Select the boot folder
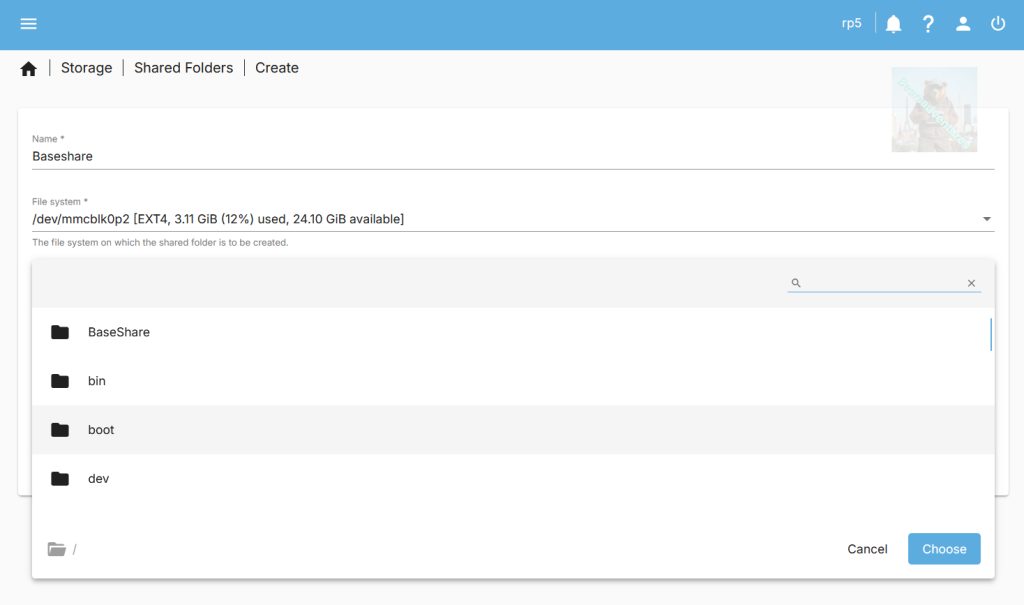This screenshot has height=605, width=1024. point(101,430)
